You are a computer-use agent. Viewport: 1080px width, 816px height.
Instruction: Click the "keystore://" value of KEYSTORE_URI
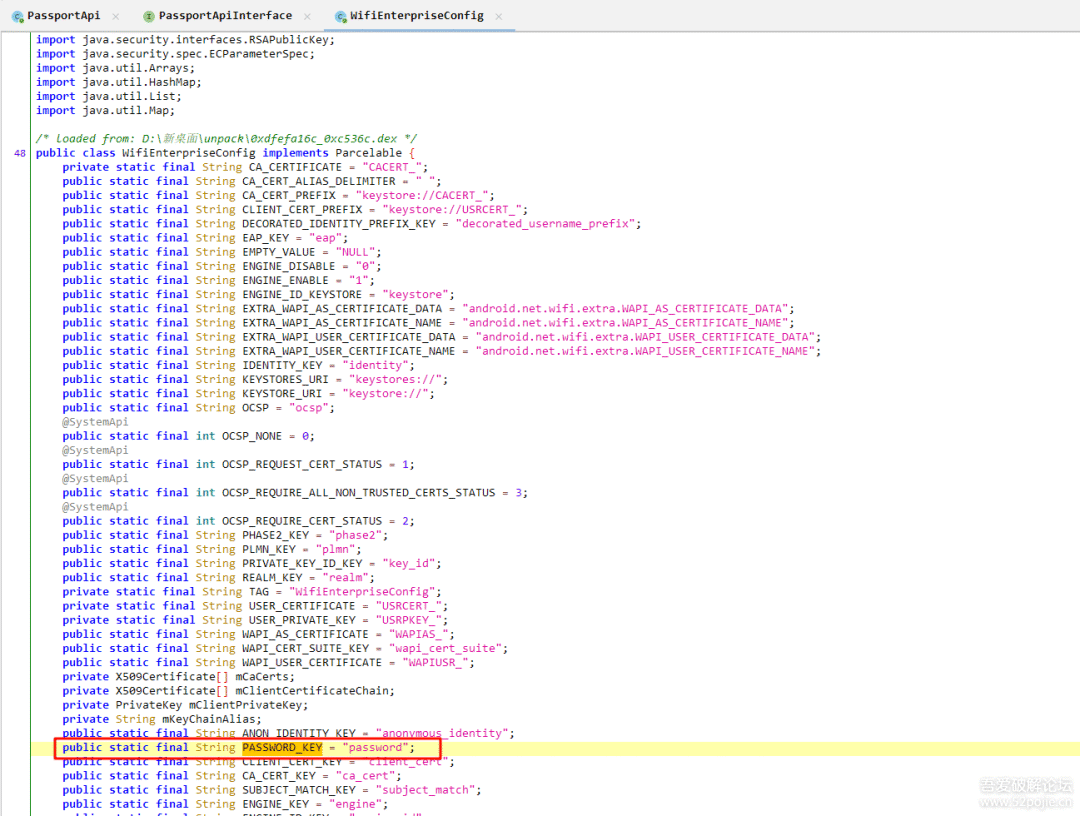tap(385, 393)
